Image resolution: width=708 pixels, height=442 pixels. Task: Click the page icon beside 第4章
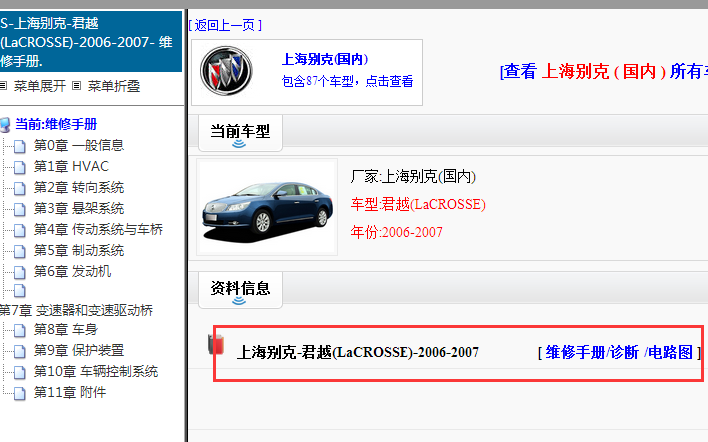click(19, 230)
